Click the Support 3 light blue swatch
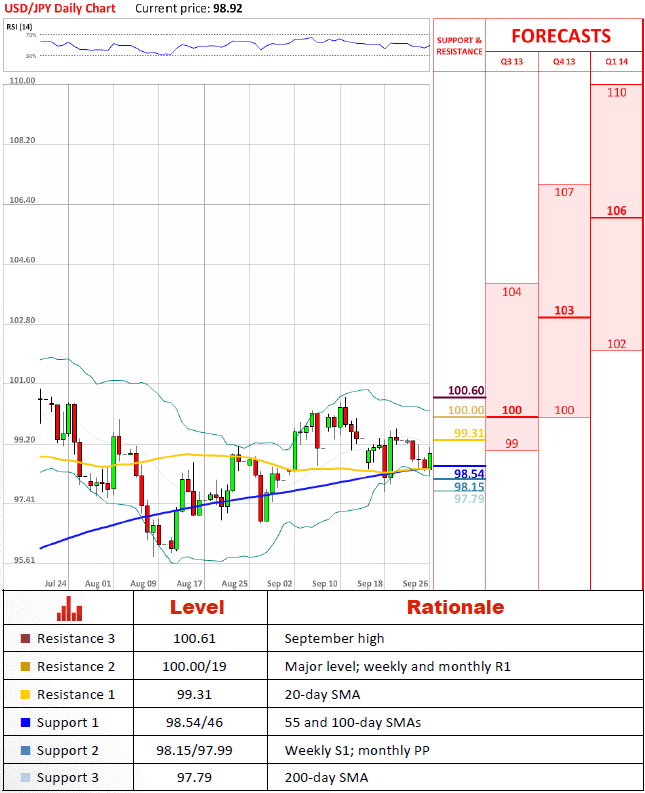The image size is (645, 793). tap(25, 777)
